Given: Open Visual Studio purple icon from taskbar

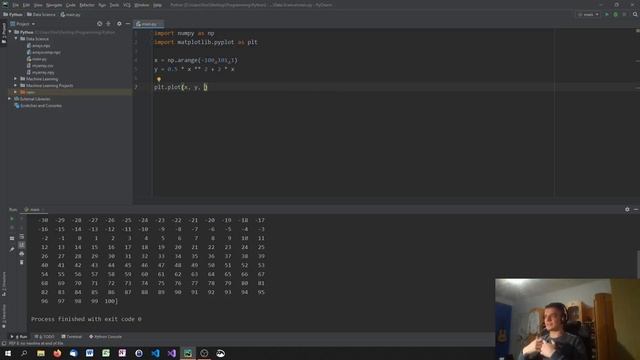Looking at the screenshot, I should click(172, 353).
